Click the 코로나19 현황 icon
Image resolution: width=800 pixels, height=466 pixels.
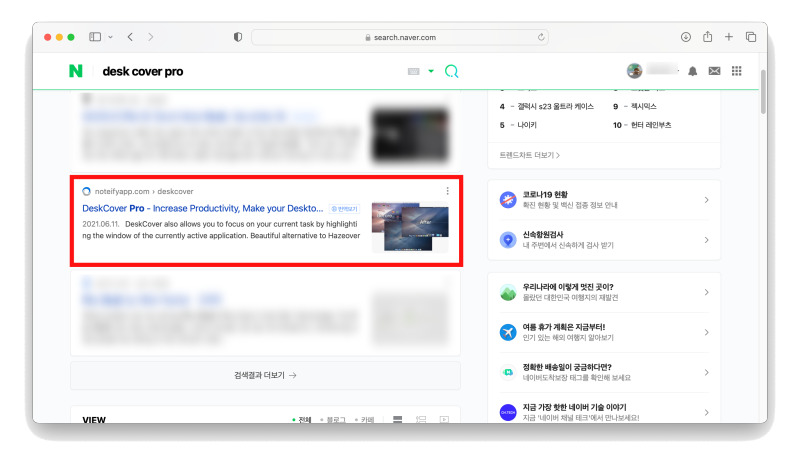508,200
